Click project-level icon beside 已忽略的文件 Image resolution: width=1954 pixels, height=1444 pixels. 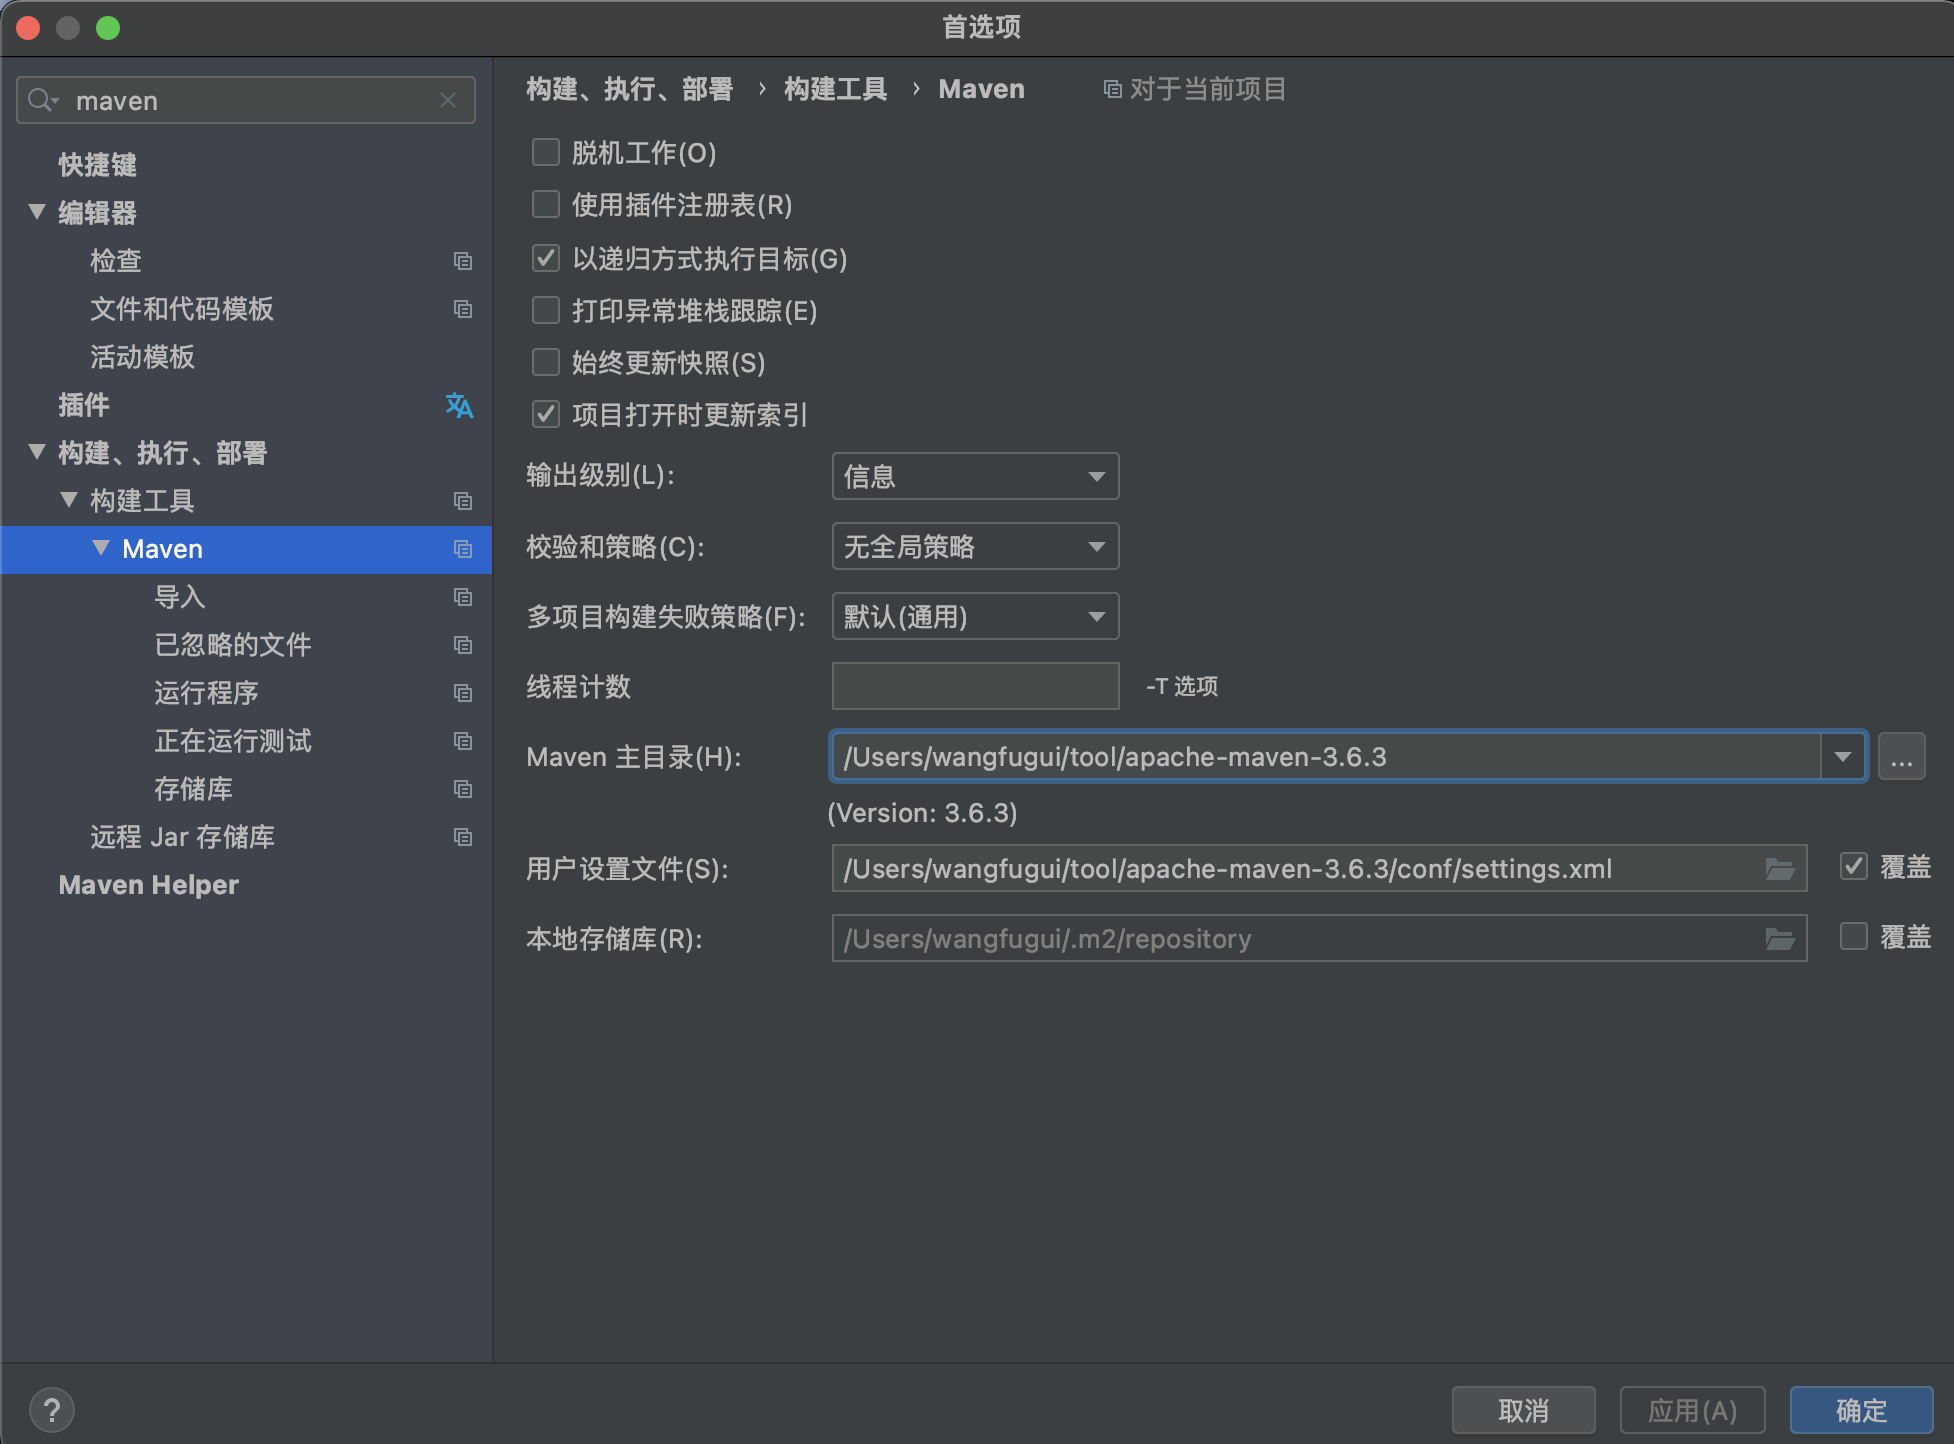[x=462, y=645]
